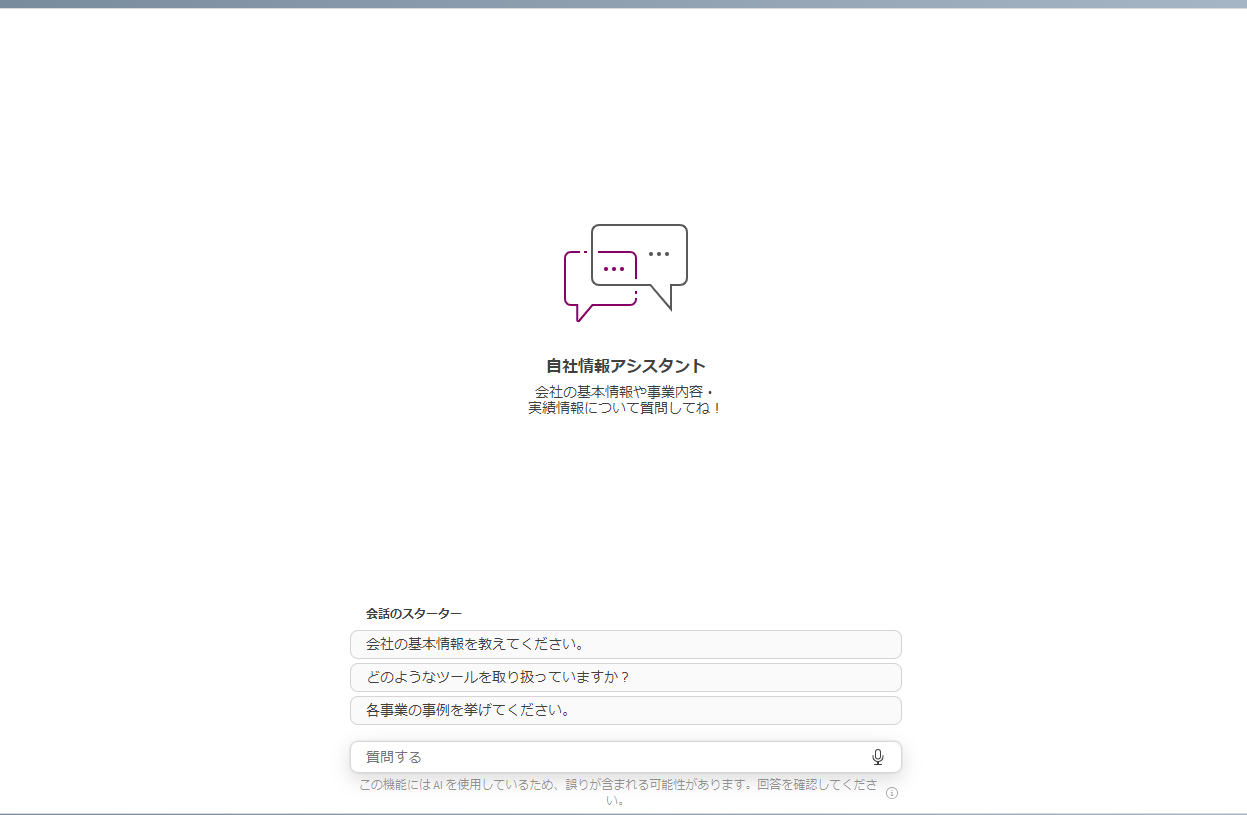Pick the starter "各事業の事例を挙げてください。"
The height and width of the screenshot is (815, 1247).
(625, 710)
